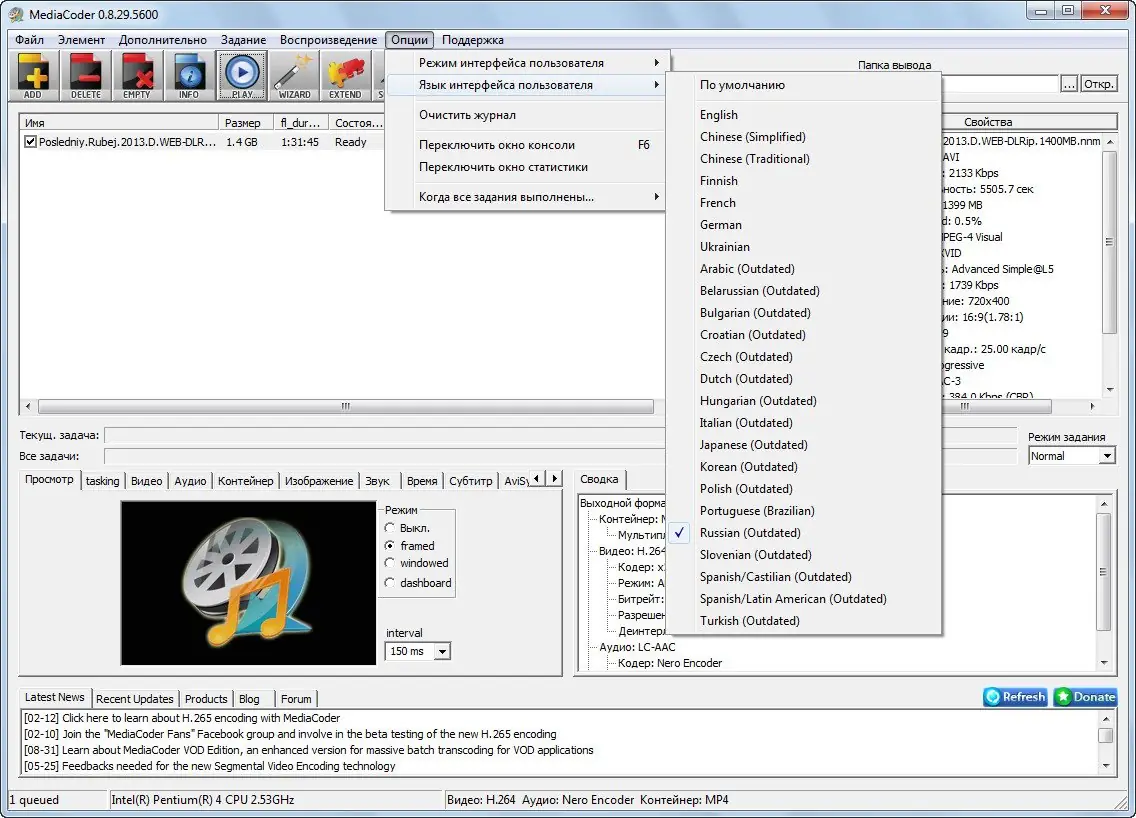Click Кодер: Nero Encoder tree item
Screen dimensions: 1136x818
pos(669,663)
